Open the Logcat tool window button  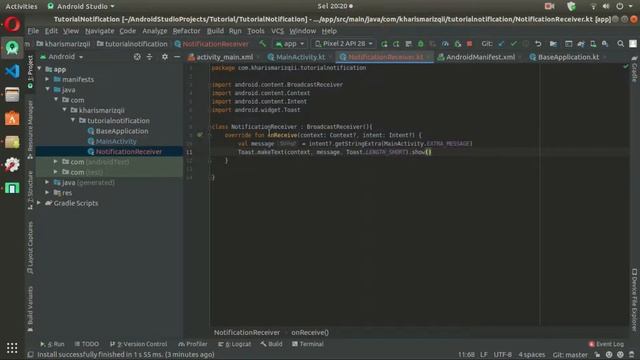click(x=235, y=344)
